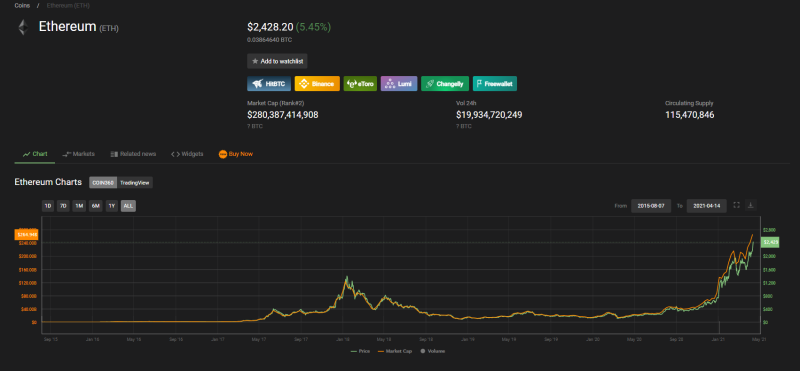Set chart range to 6M
Image resolution: width=800 pixels, height=371 pixels.
[95, 206]
